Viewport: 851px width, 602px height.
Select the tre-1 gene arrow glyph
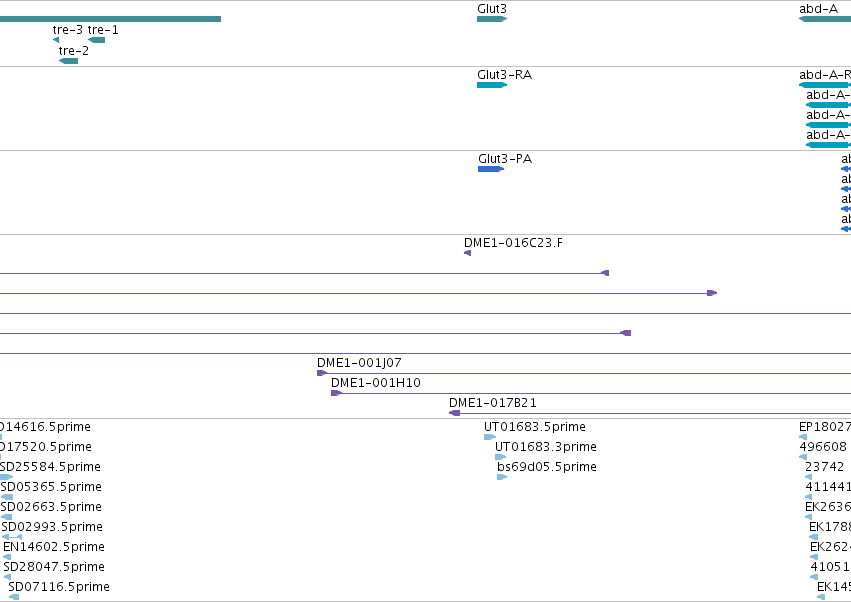point(96,40)
